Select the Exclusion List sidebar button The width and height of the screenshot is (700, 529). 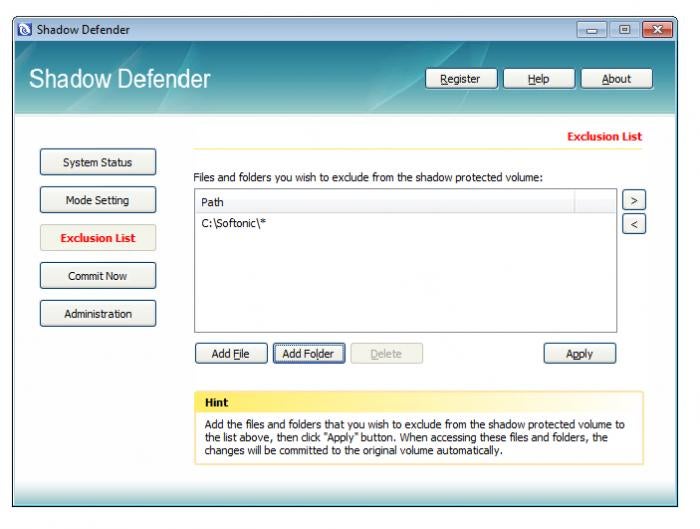click(x=98, y=238)
